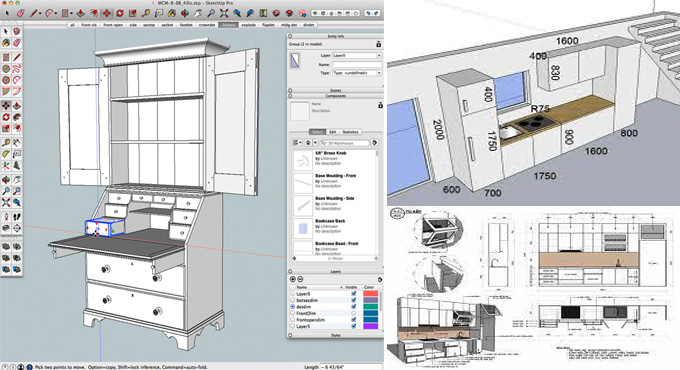The image size is (680, 370).
Task: Open the Type dropdown in Entity Info
Action: [357, 73]
